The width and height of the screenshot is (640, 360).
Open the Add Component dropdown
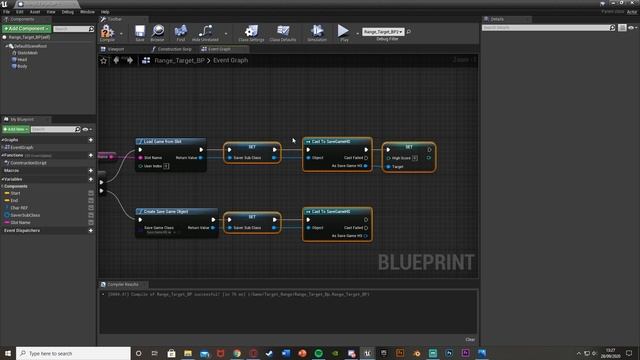point(27,29)
